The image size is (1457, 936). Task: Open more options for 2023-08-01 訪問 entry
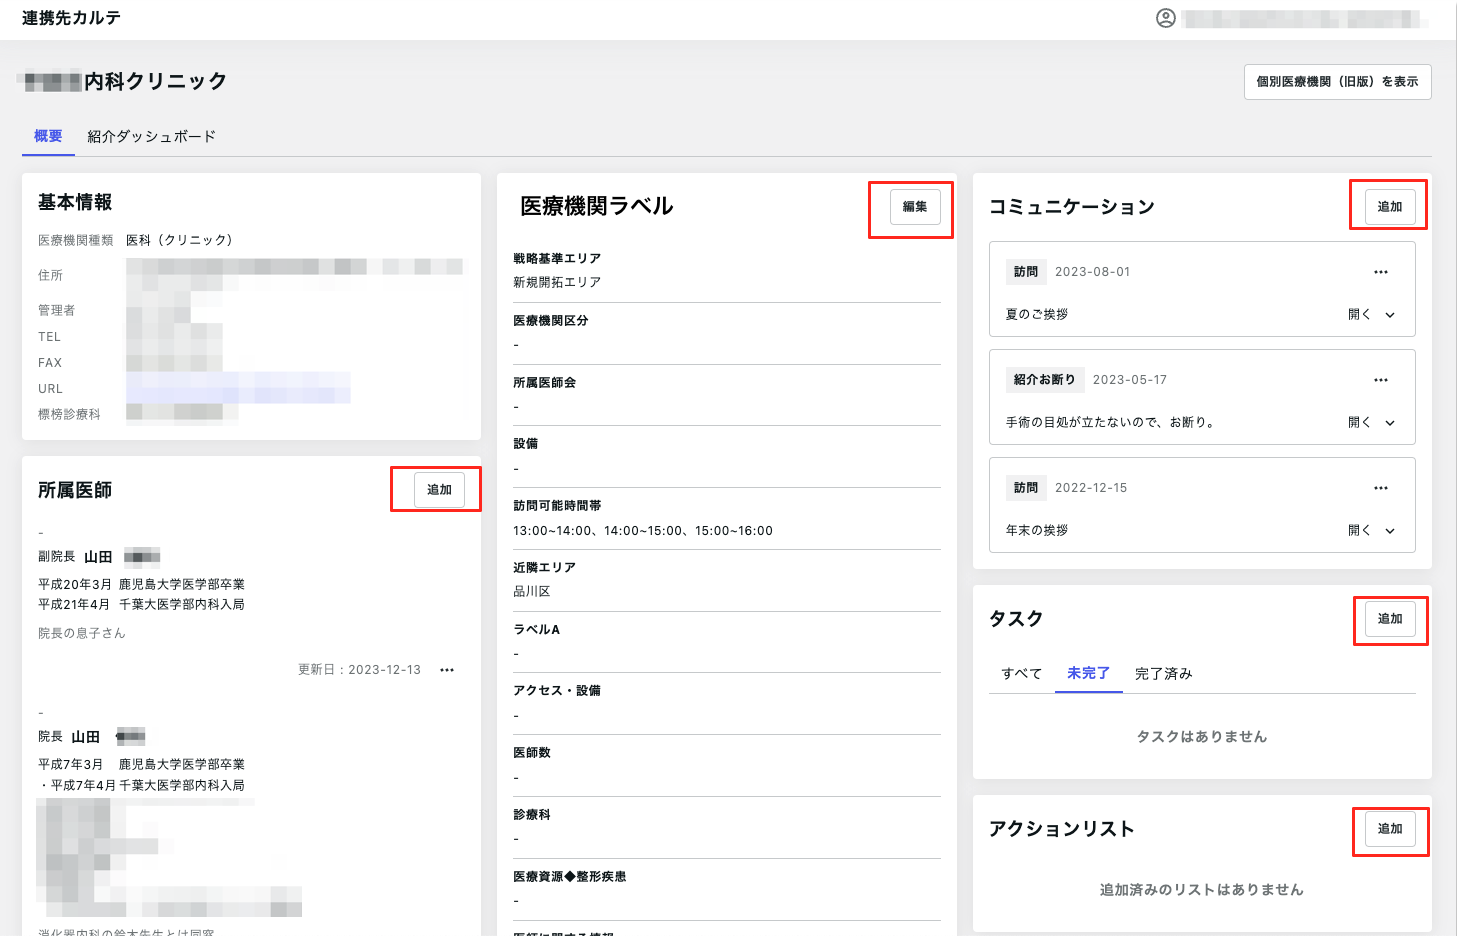click(x=1381, y=272)
